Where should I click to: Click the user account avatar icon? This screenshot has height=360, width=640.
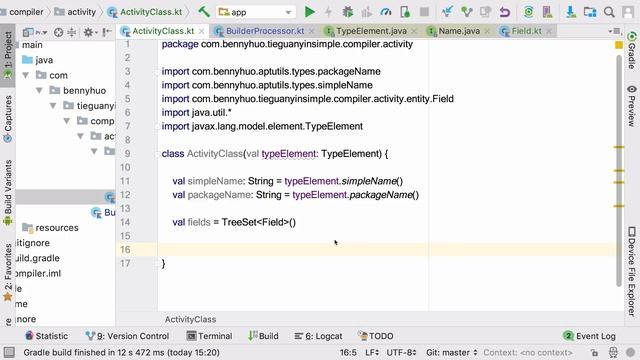(629, 12)
